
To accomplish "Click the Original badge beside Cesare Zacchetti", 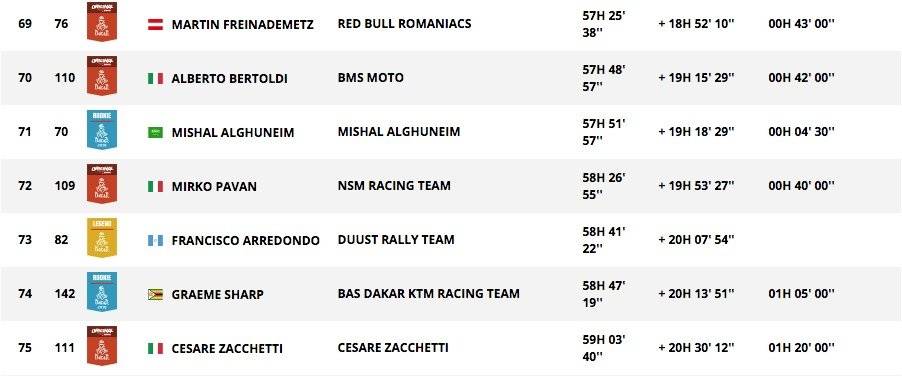I will [102, 346].
